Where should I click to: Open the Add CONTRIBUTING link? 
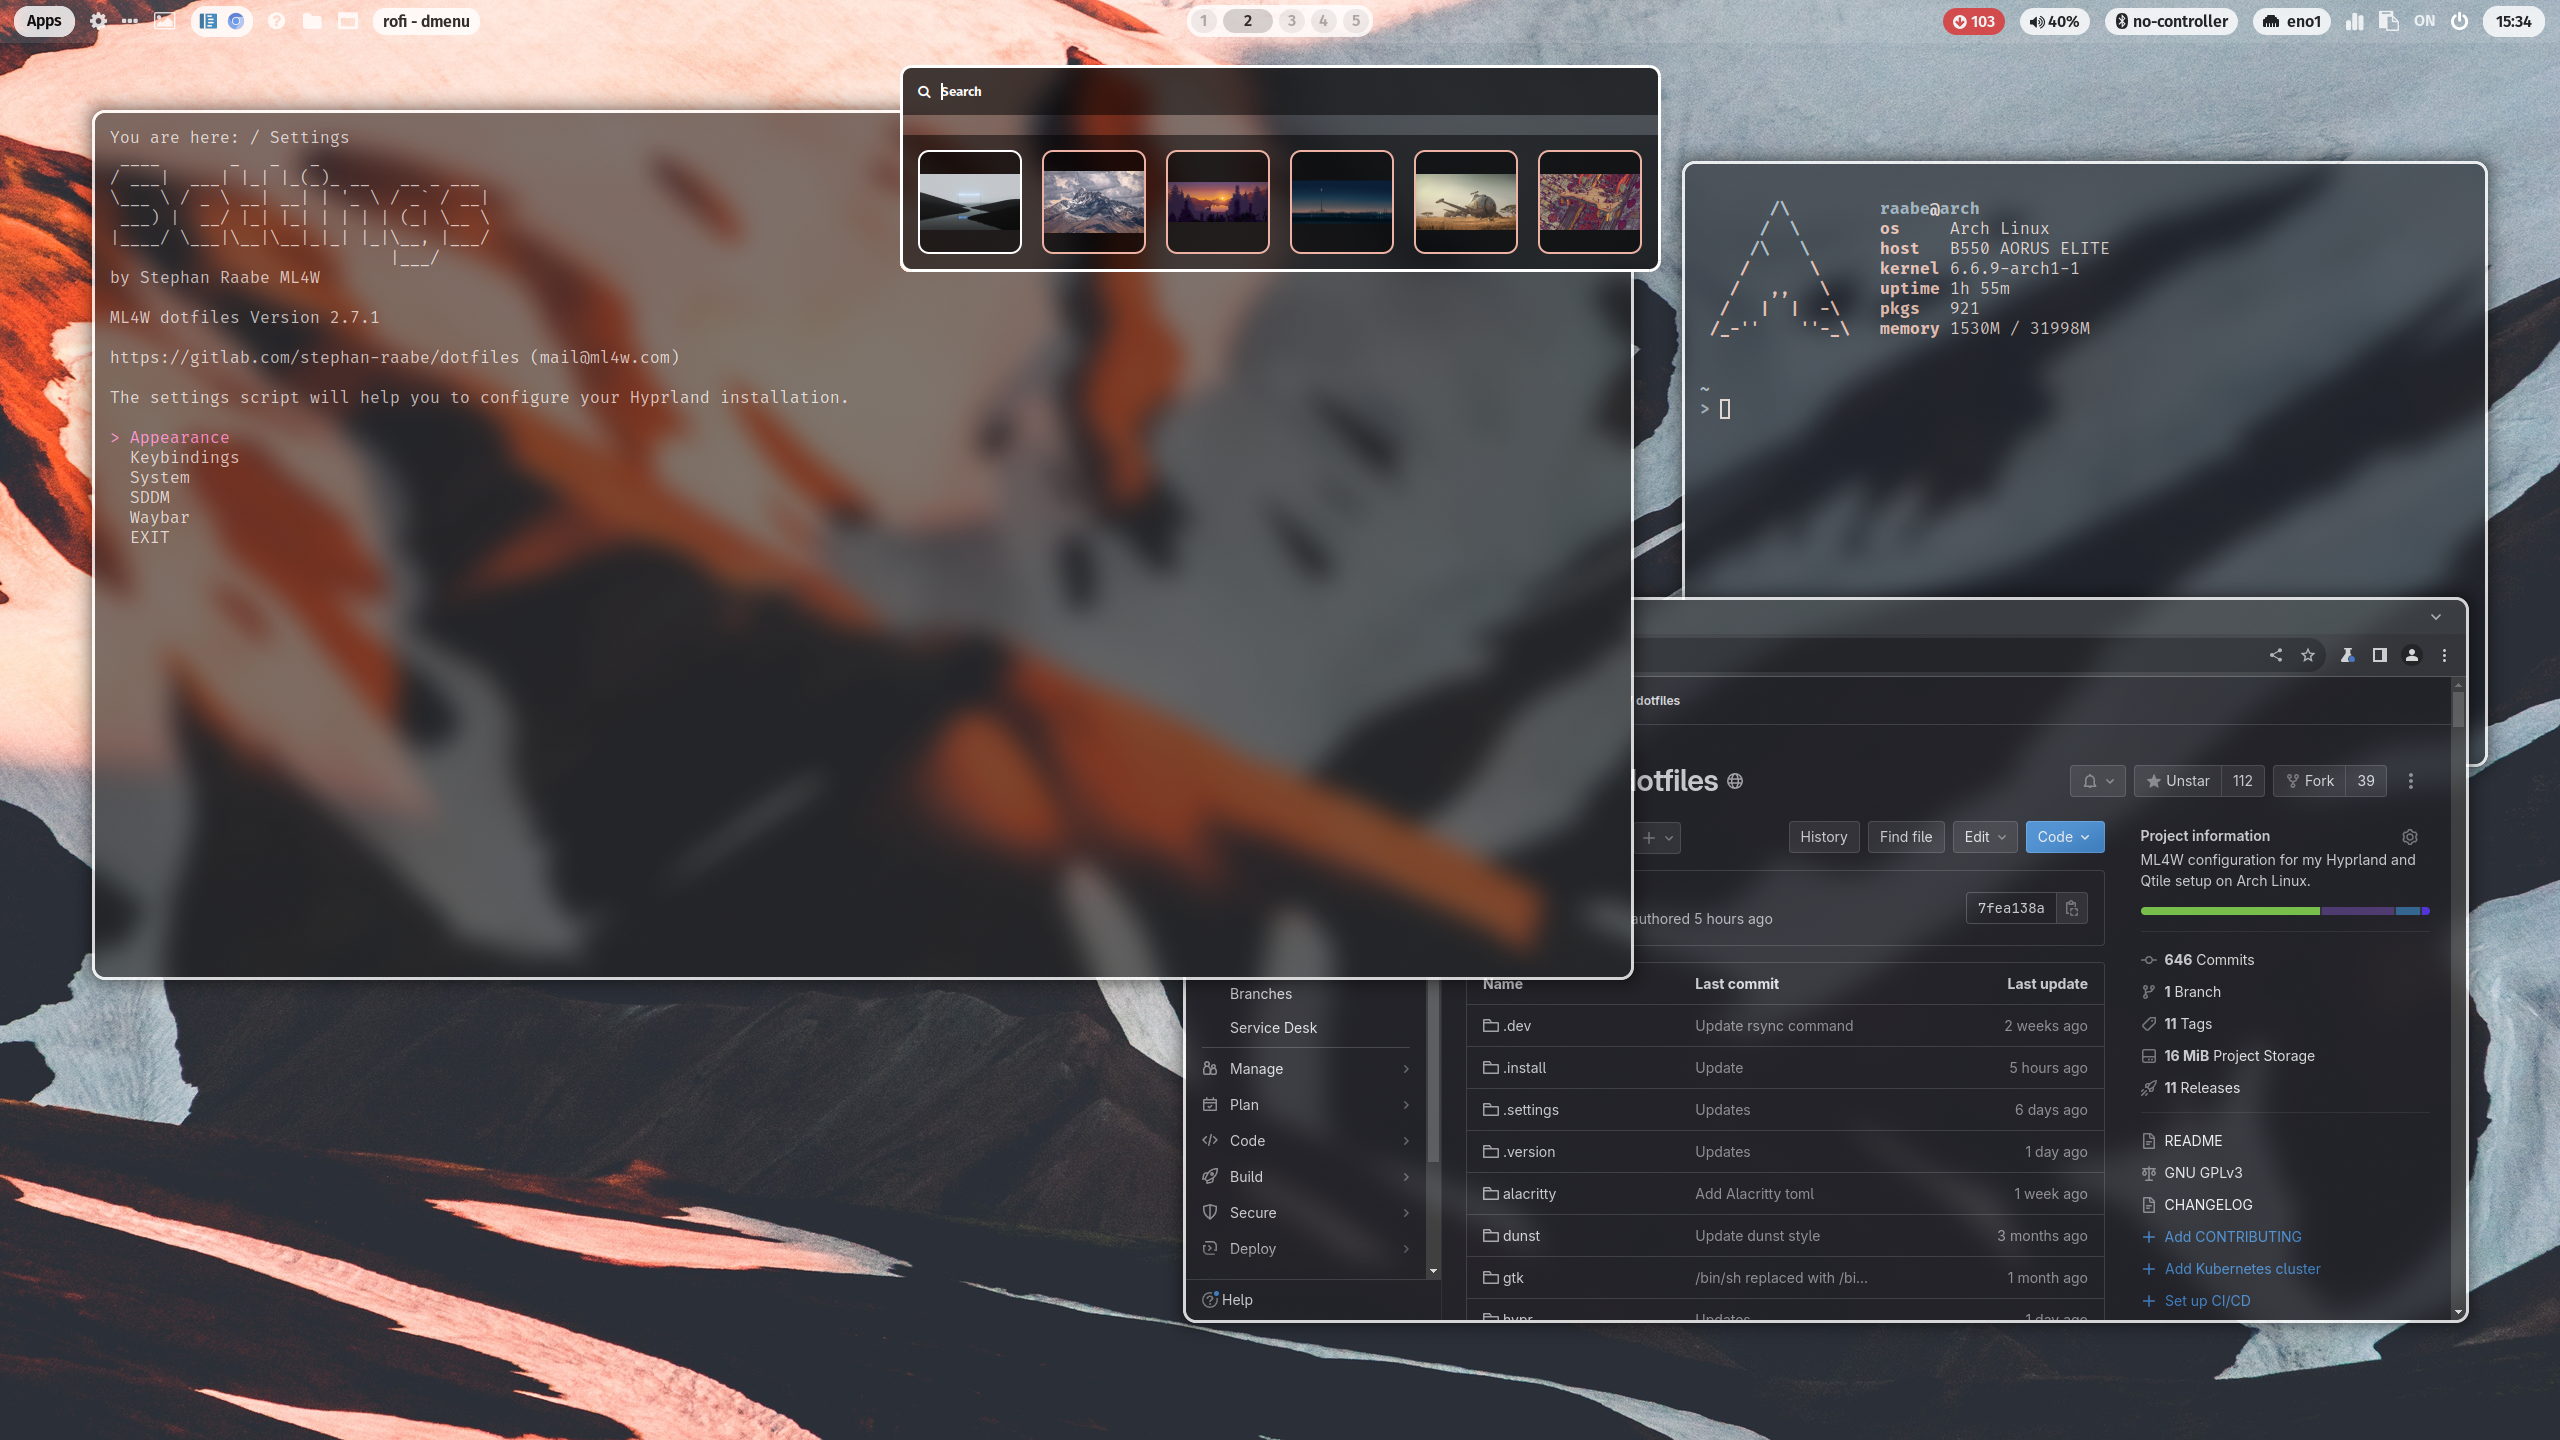click(x=2232, y=1236)
